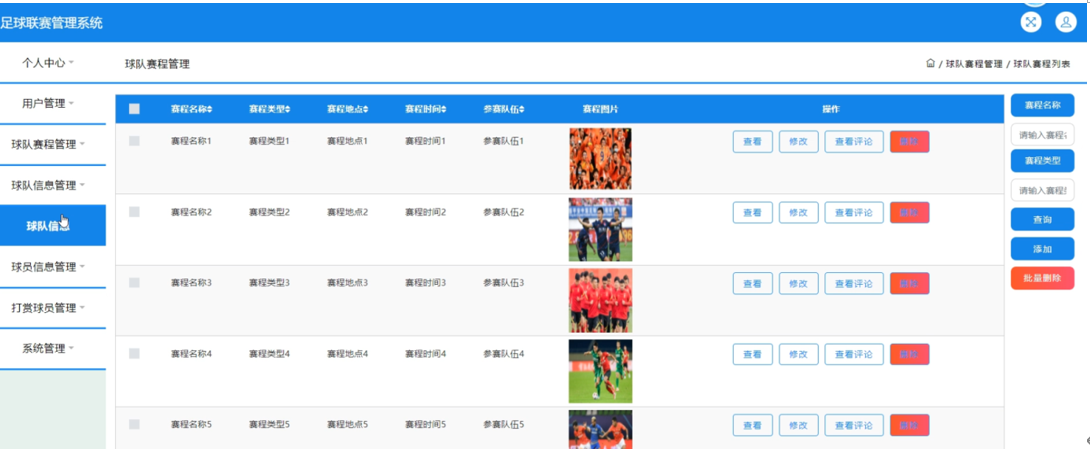
Task: Click the red 批量删除 button
Action: click(1042, 278)
